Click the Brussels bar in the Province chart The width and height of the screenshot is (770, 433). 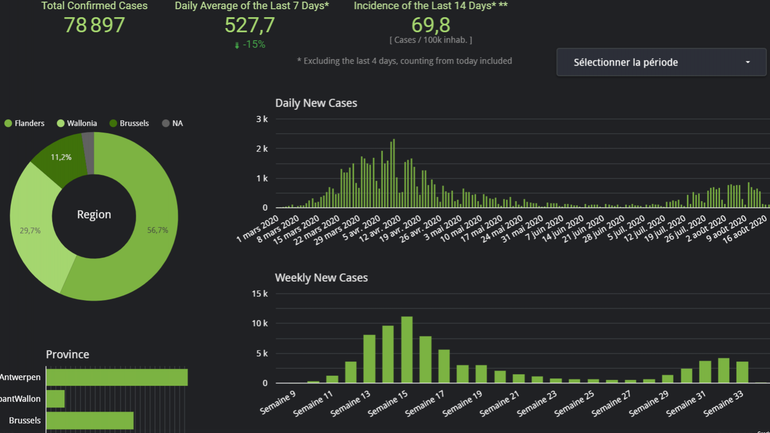coord(90,420)
